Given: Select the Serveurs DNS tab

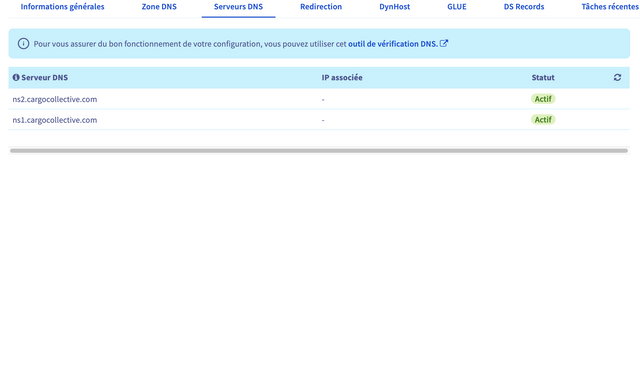Looking at the screenshot, I should (x=238, y=7).
